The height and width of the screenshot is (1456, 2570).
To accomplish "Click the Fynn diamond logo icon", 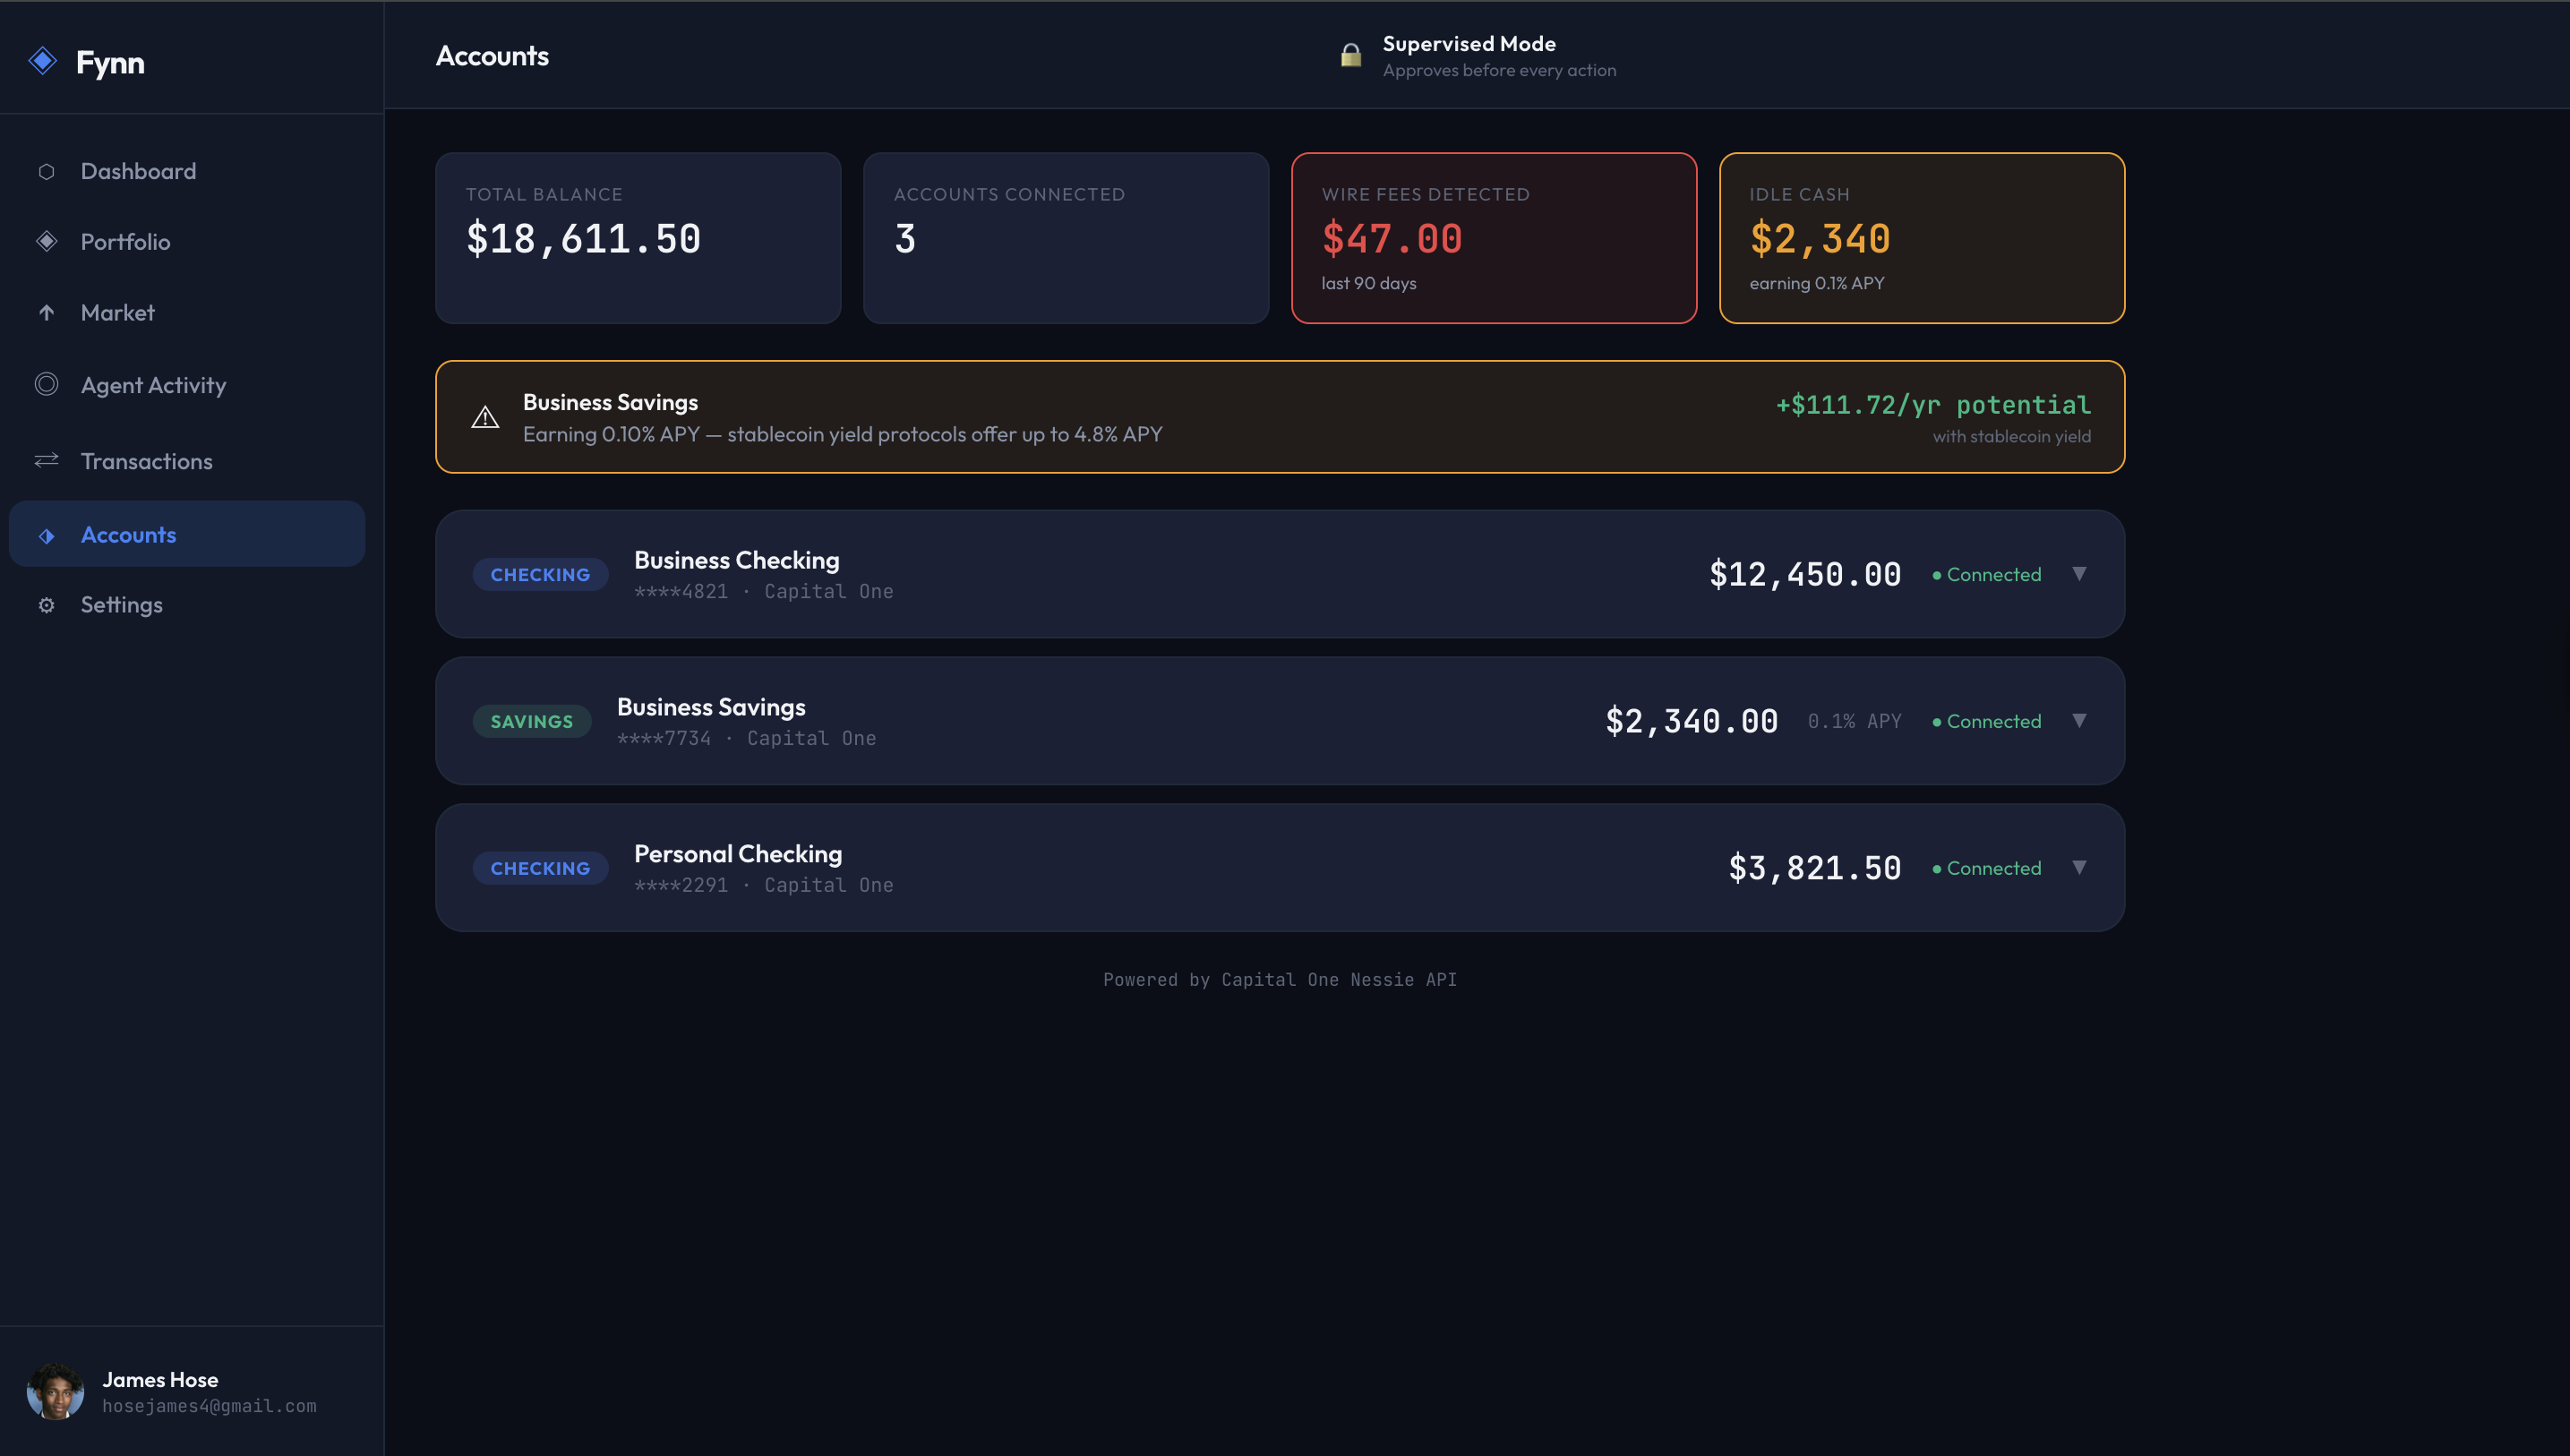I will [43, 61].
